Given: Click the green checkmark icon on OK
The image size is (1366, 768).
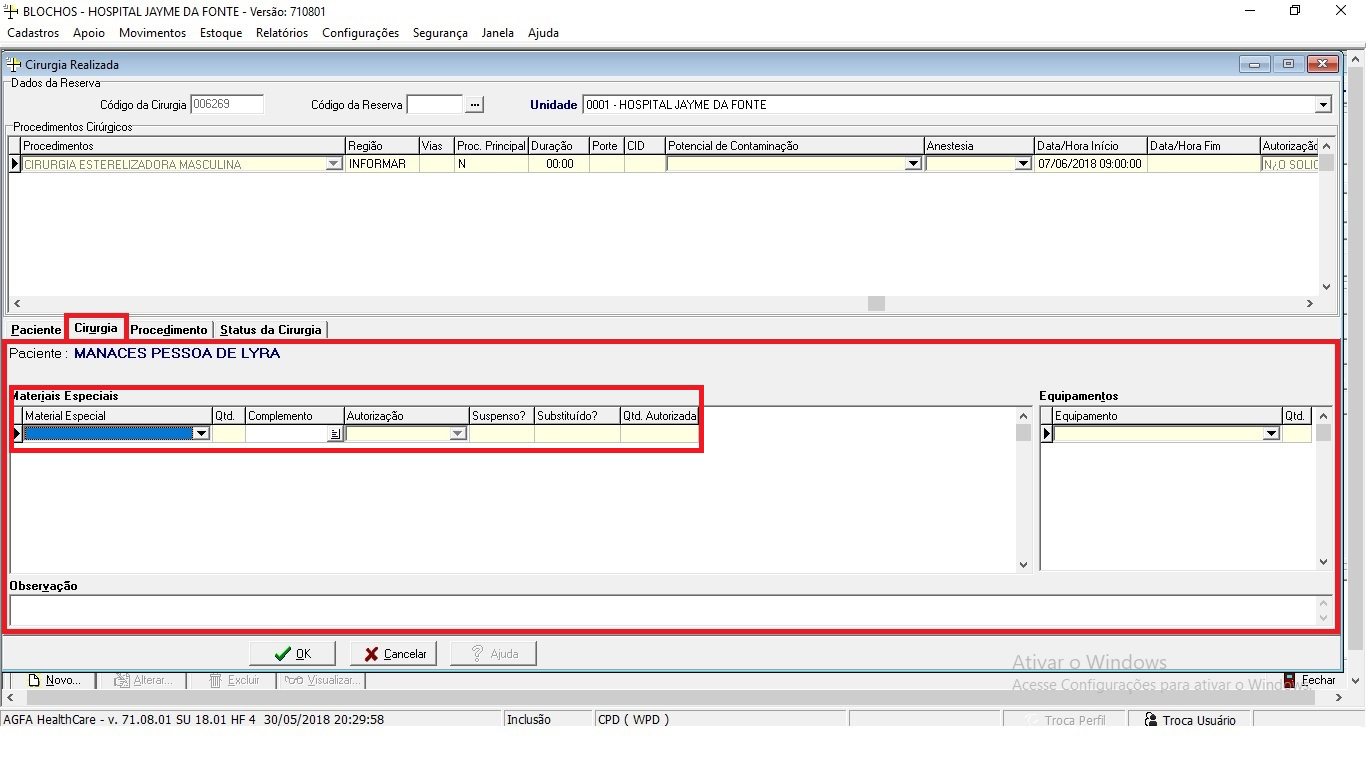Looking at the screenshot, I should click(x=283, y=654).
